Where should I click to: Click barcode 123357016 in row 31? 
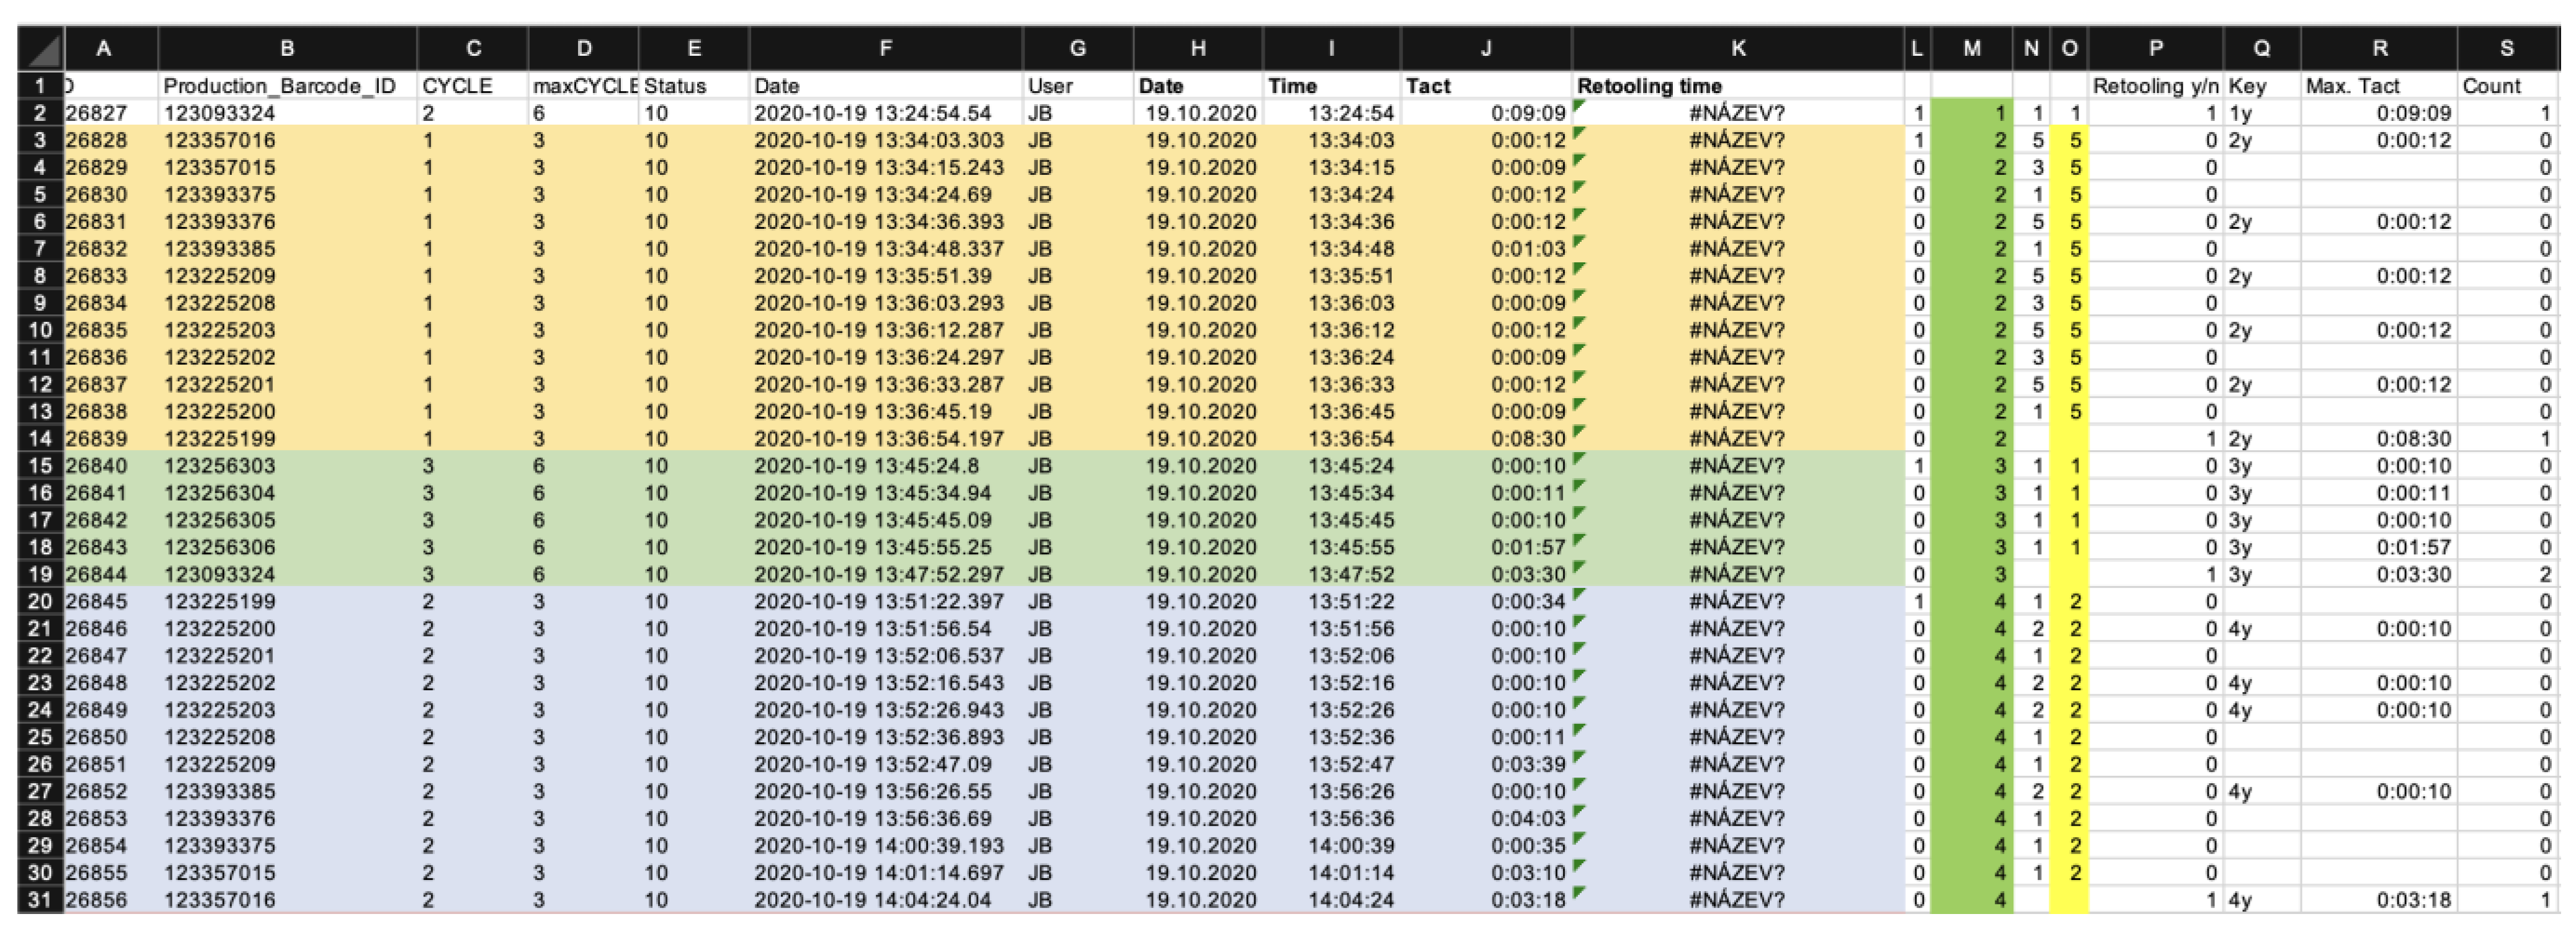[219, 900]
